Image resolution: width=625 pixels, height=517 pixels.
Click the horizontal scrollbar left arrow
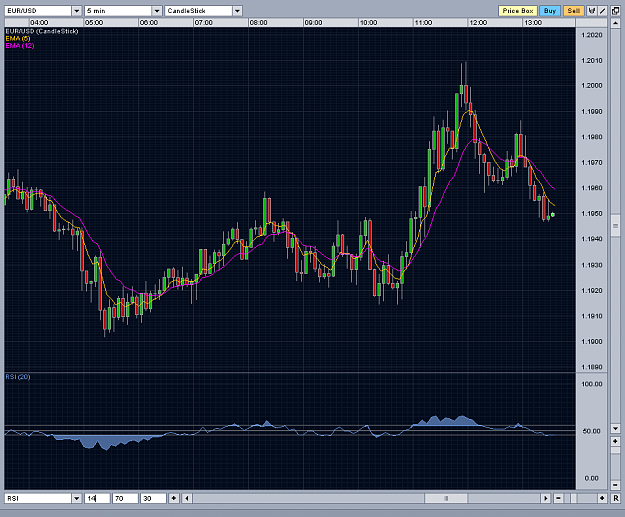tap(187, 498)
